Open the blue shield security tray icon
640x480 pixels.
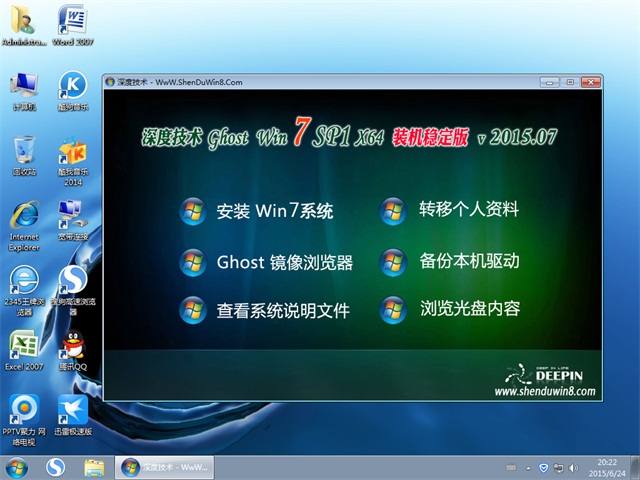[543, 468]
